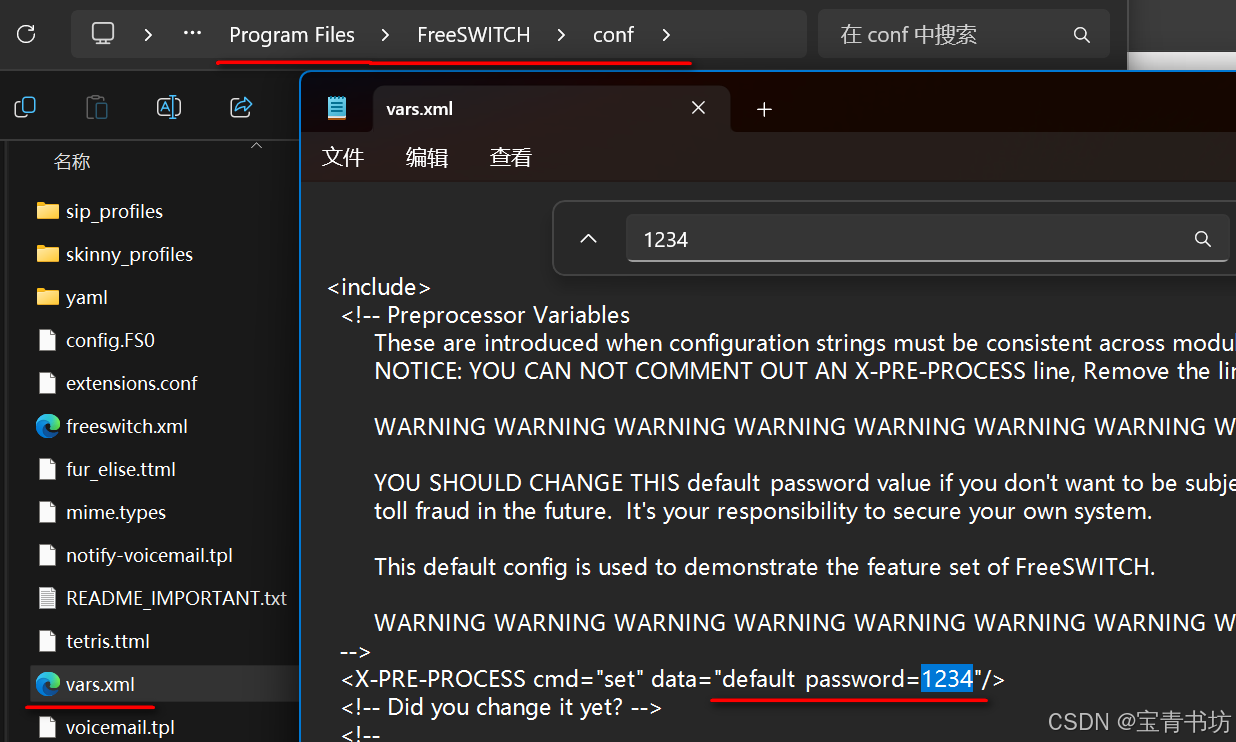Click the <include> line in the editor
The image size is (1236, 742).
(379, 287)
